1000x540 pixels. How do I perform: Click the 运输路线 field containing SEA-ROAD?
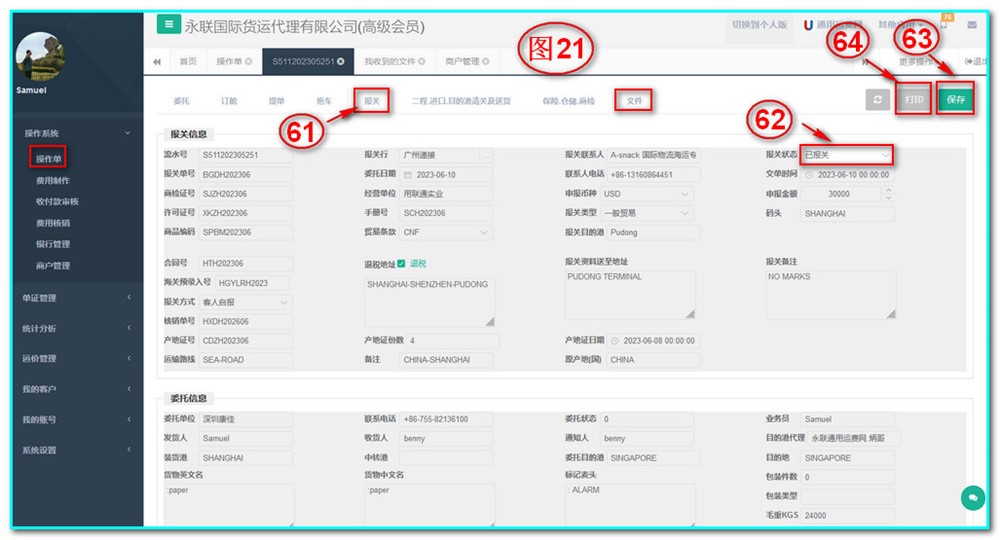click(x=246, y=360)
